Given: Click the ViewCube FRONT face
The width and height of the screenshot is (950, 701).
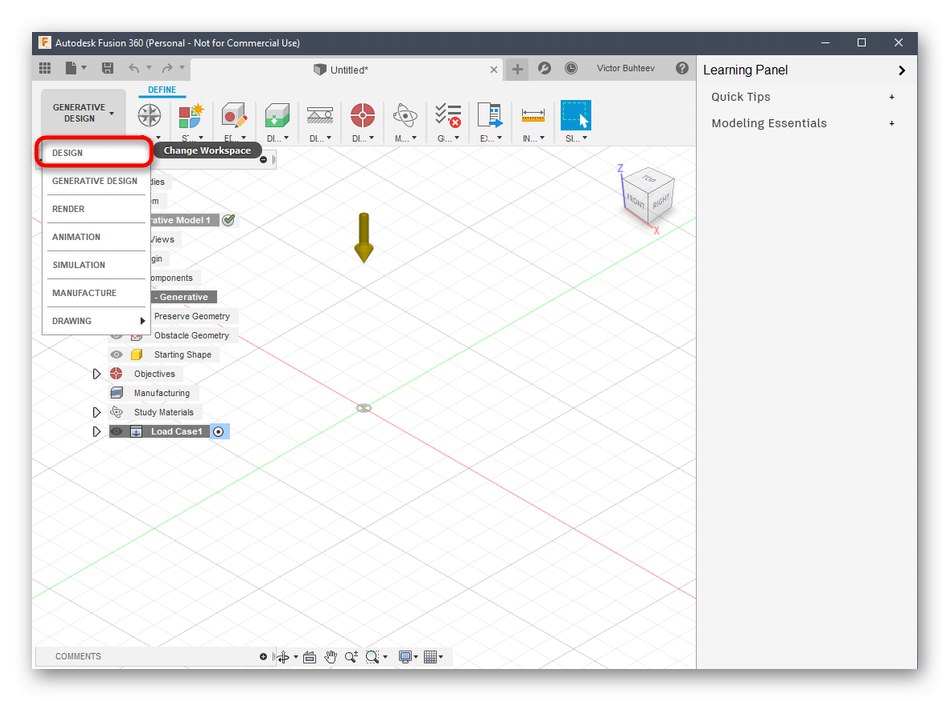Looking at the screenshot, I should 636,200.
